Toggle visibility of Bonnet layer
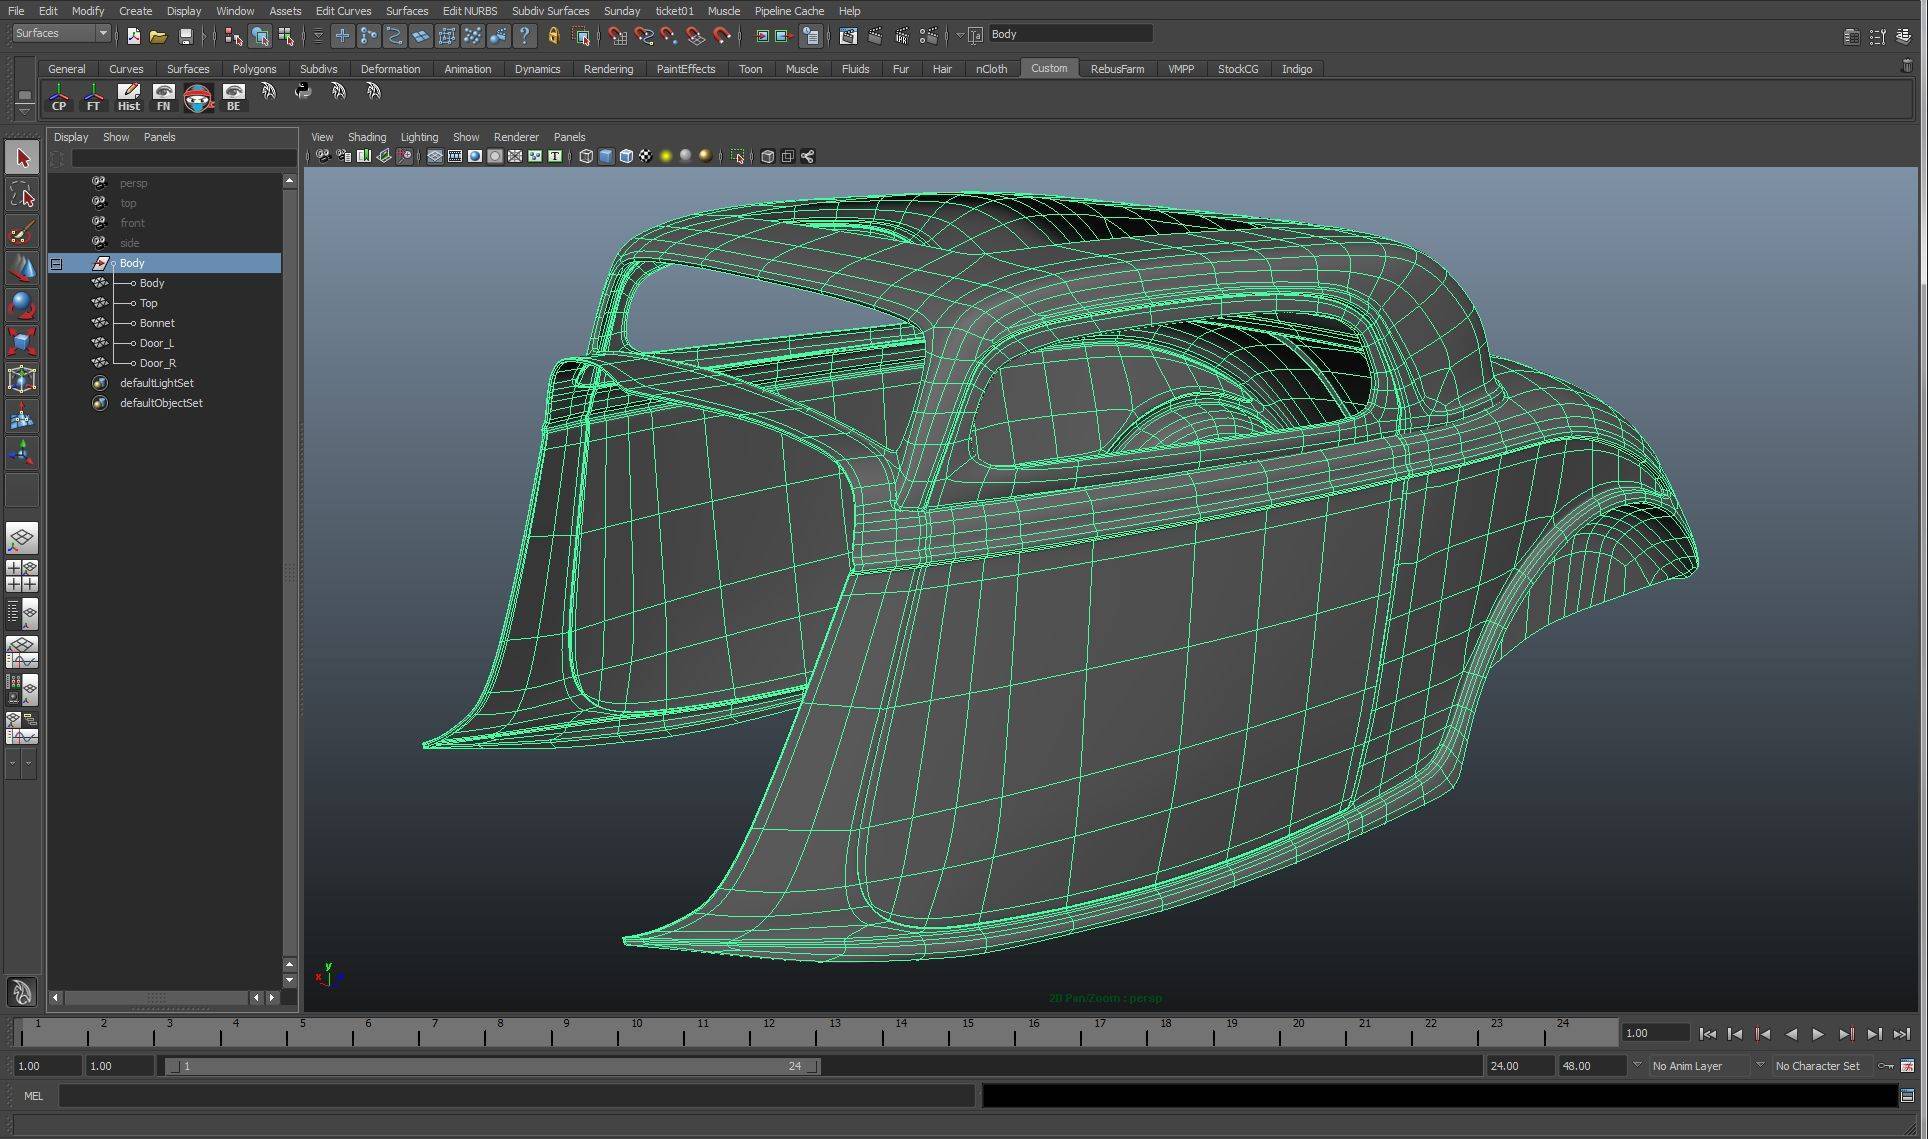 [99, 321]
